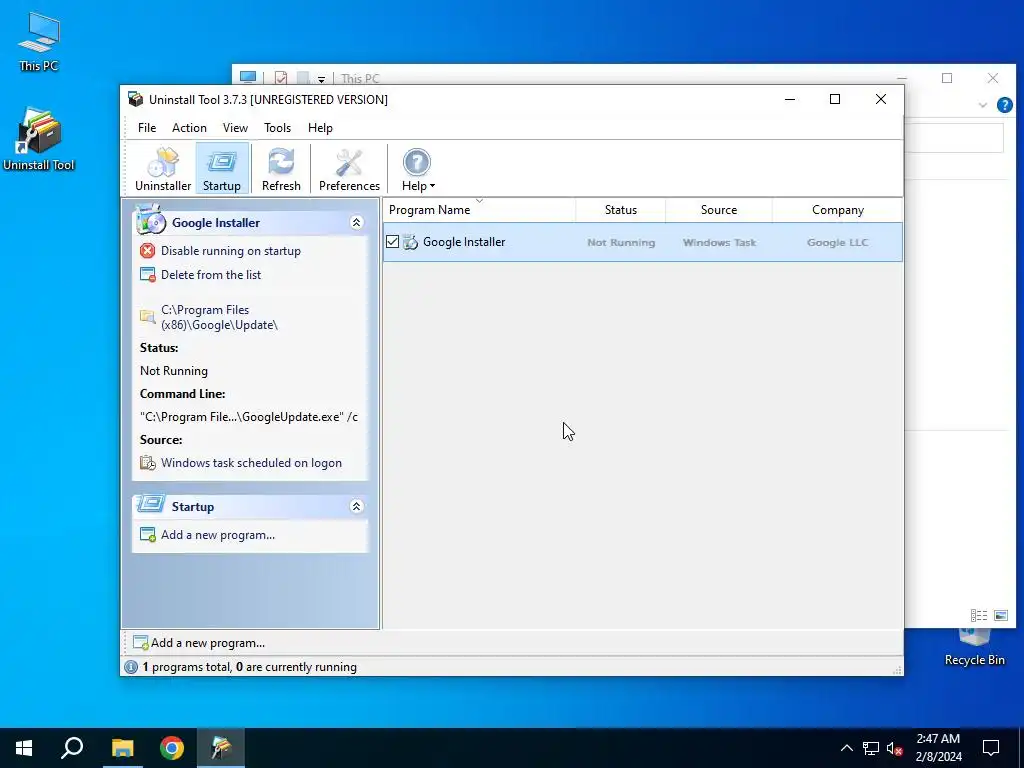This screenshot has width=1024, height=768.
Task: Open Uninstall Tool desktop shortcut
Action: coord(39,139)
